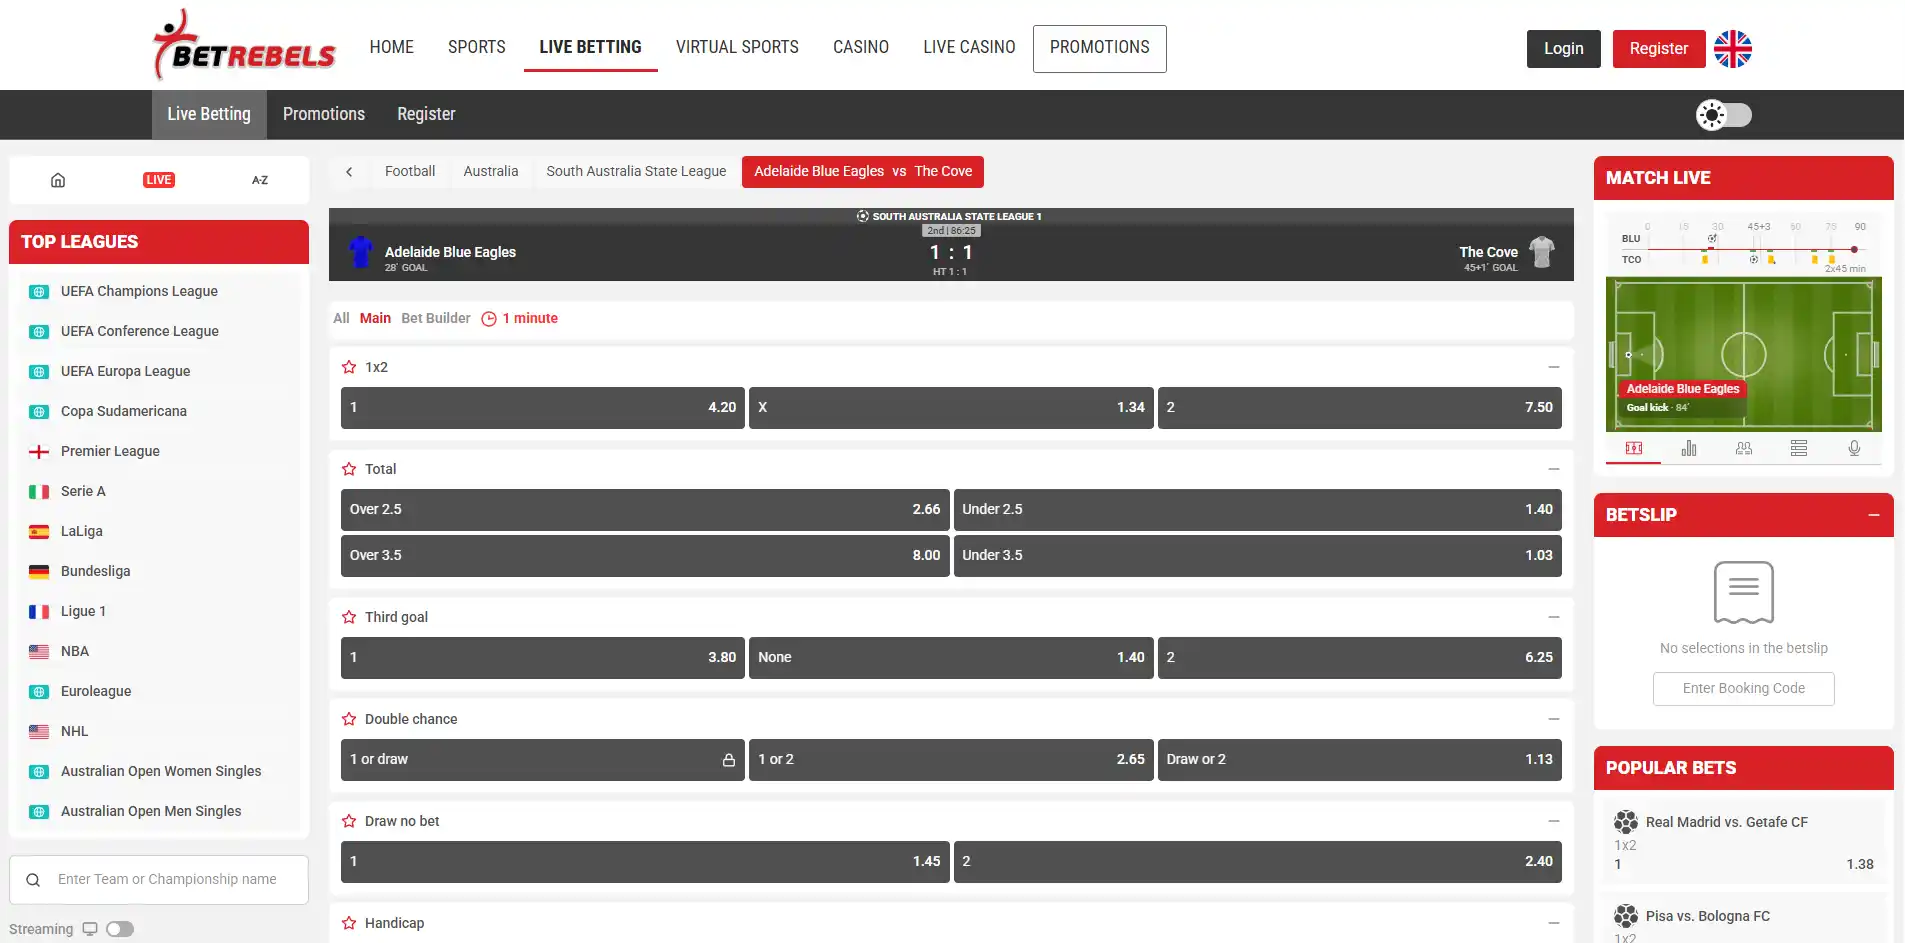This screenshot has height=943, width=1905.
Task: Select the X draw odds 1.34
Action: tap(951, 408)
